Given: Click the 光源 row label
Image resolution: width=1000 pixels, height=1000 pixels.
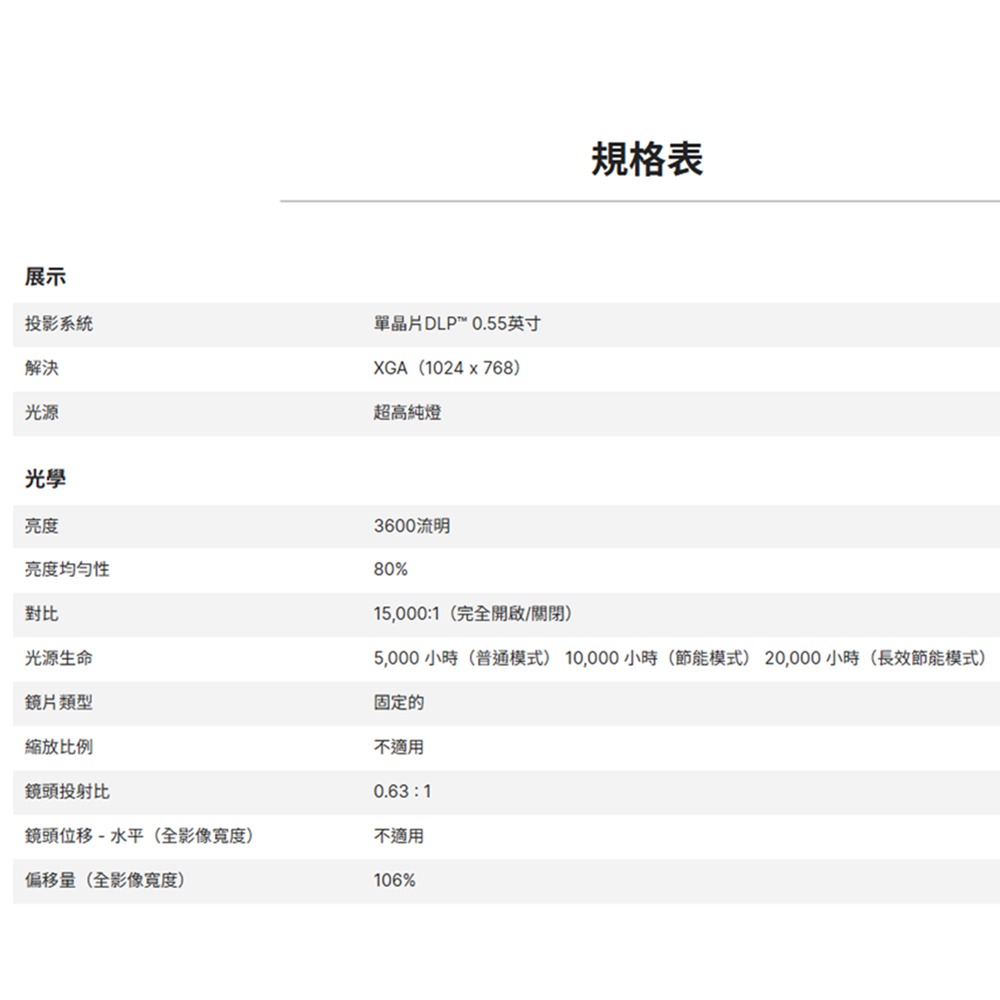Looking at the screenshot, I should click(41, 412).
